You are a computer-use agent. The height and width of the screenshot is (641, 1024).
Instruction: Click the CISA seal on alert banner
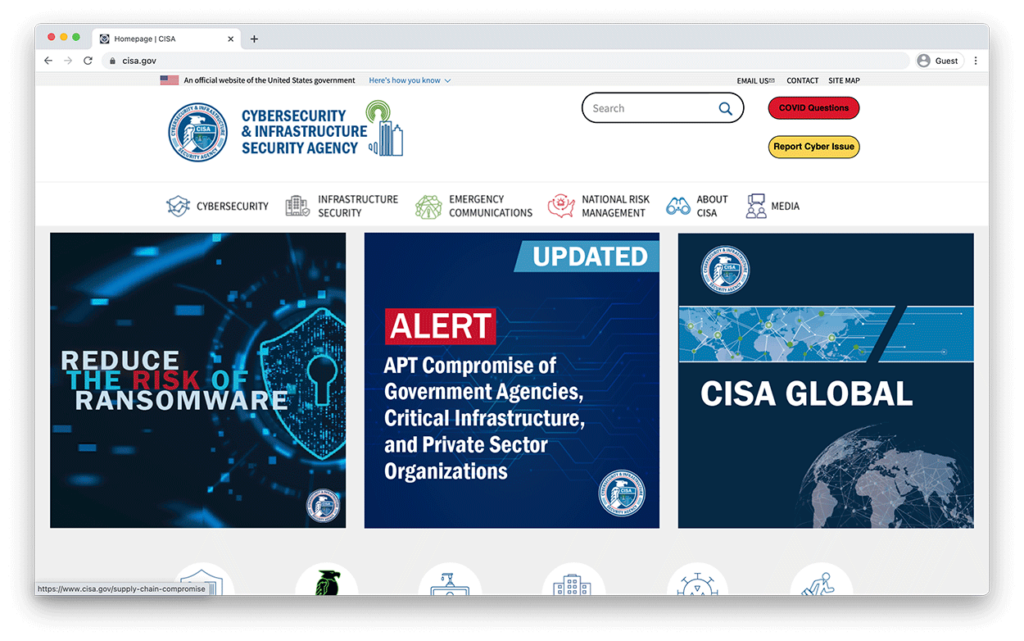[622, 493]
